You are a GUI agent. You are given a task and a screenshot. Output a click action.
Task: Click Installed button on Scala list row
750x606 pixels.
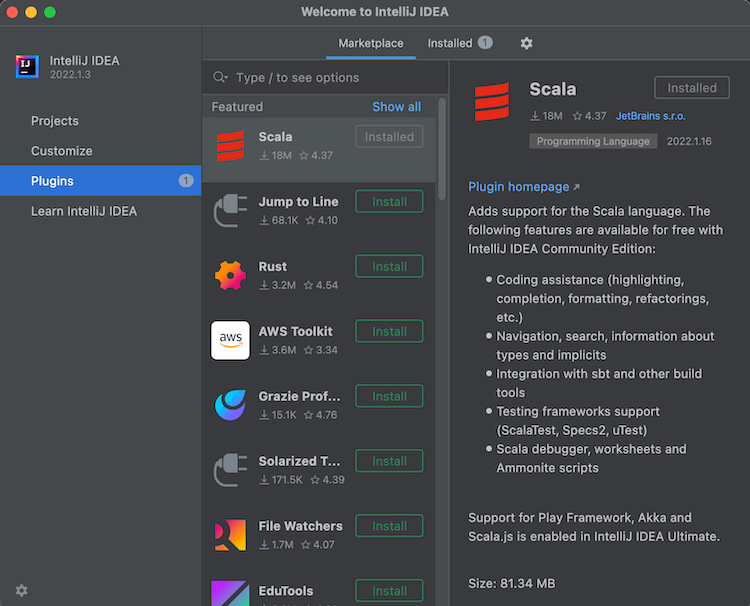(389, 137)
